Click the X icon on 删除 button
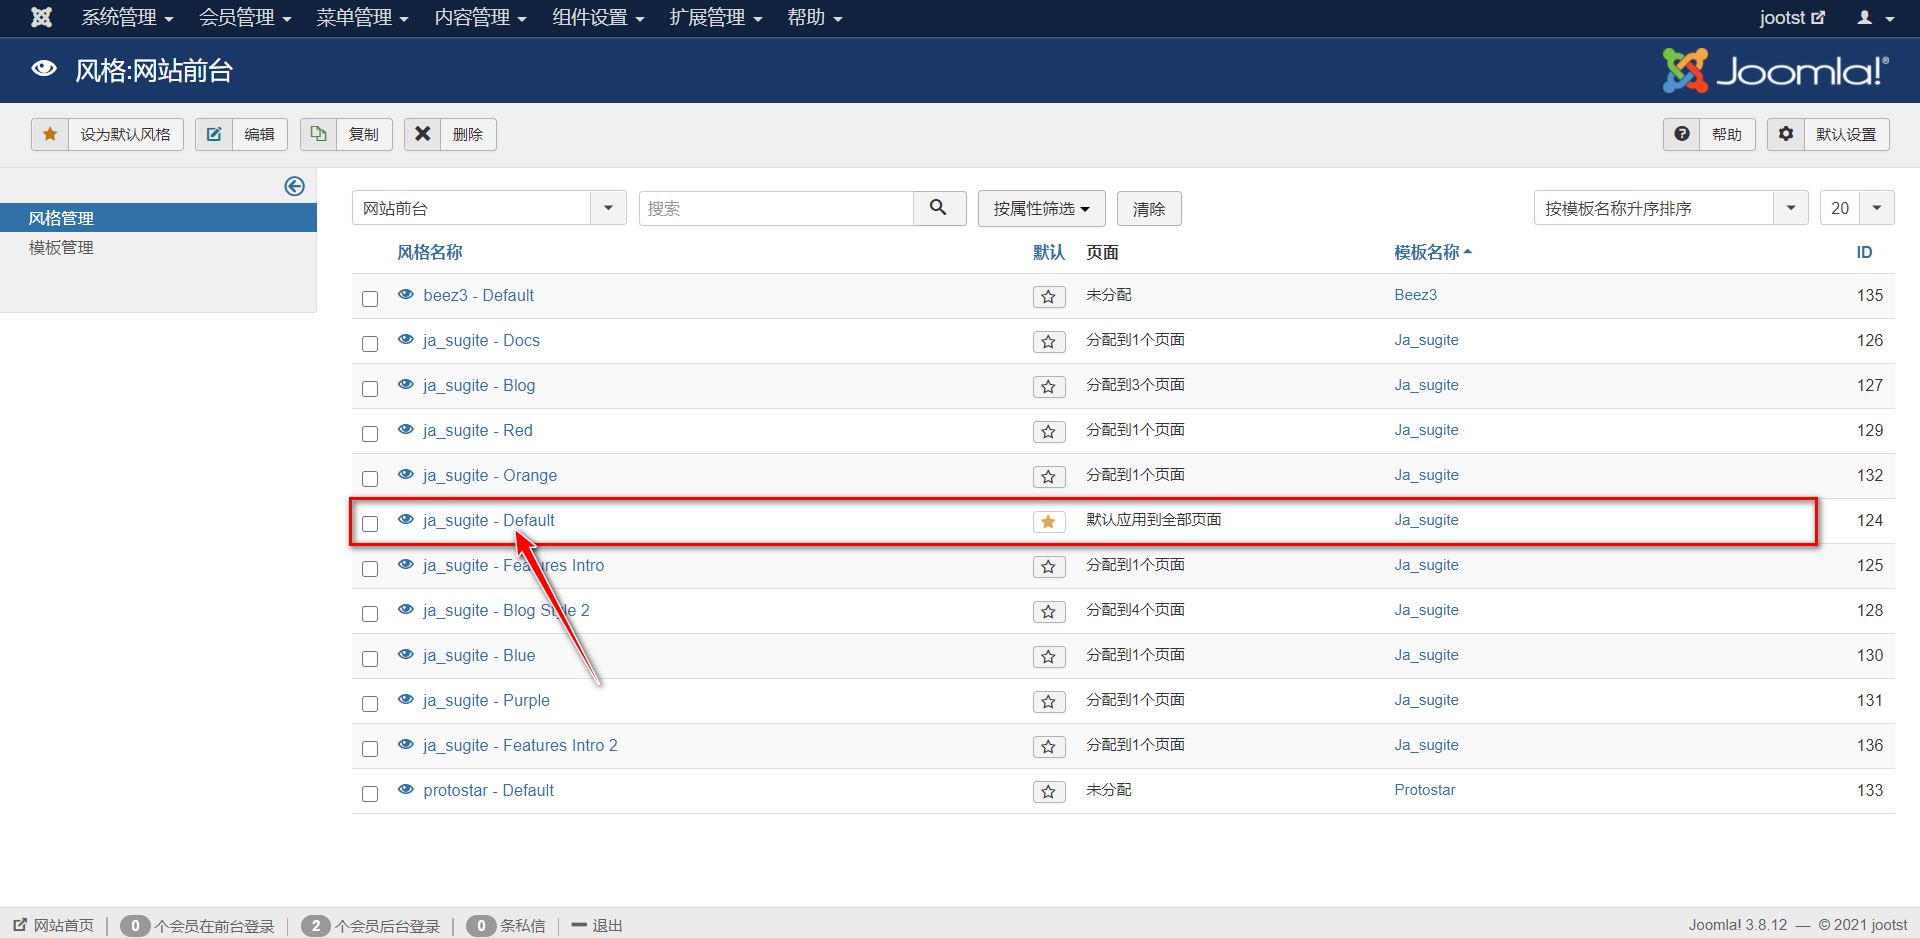 coord(422,133)
